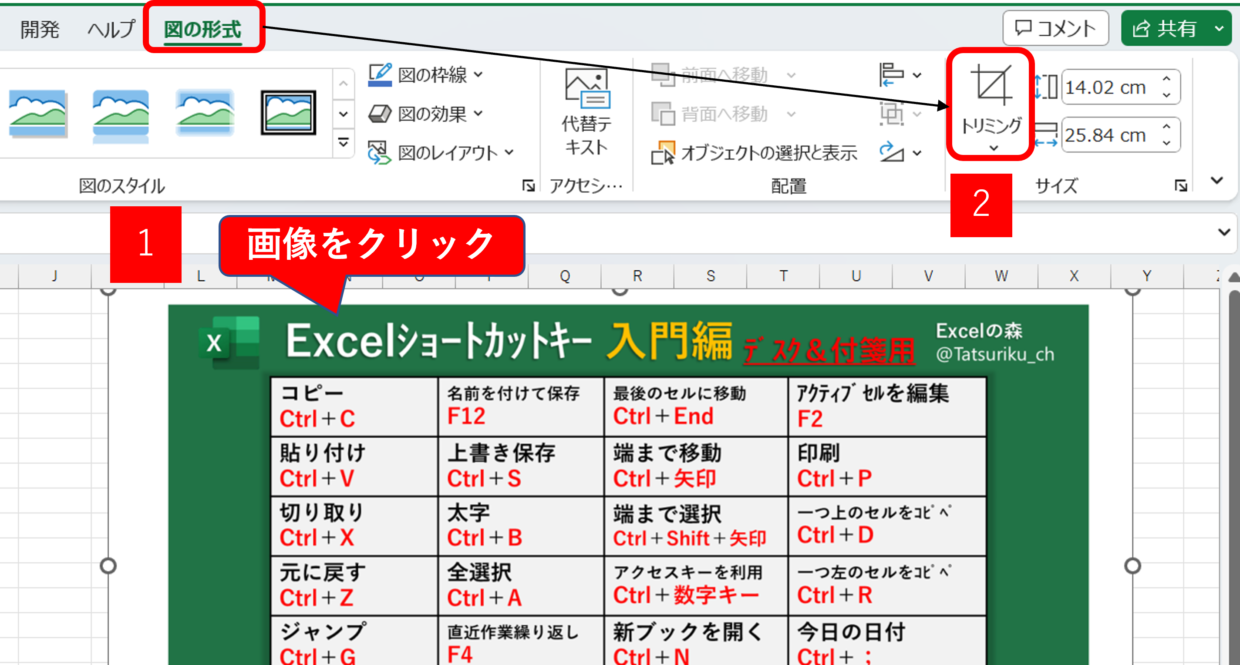Click the 代替テキスト button
Image resolution: width=1240 pixels, height=665 pixels.
click(x=586, y=112)
